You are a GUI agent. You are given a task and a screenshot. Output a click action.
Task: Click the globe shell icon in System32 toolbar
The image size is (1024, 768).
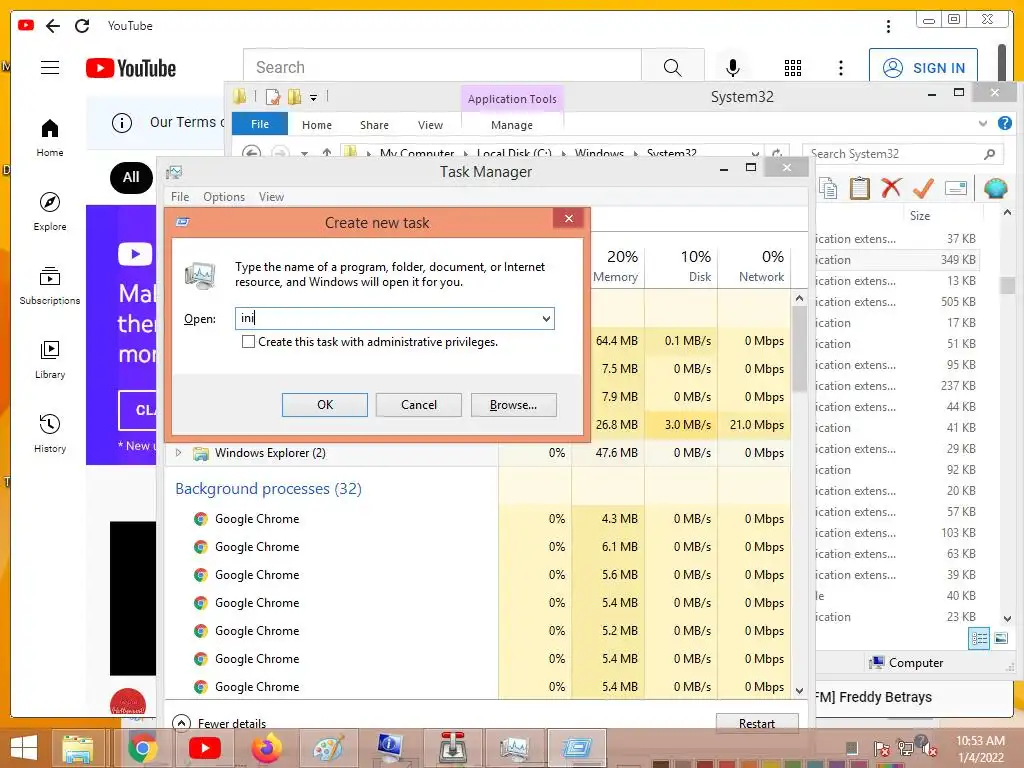pyautogui.click(x=995, y=188)
